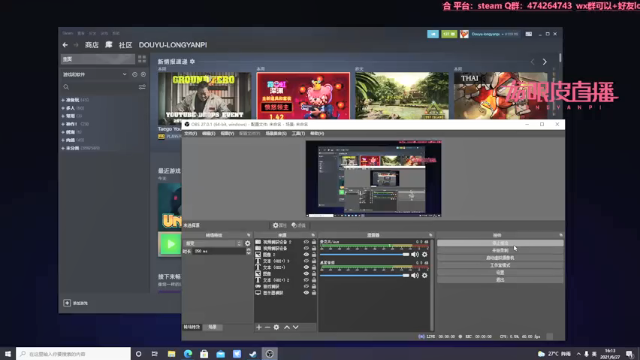The width and height of the screenshot is (640, 360).
Task: Open File Explorer from taskbar
Action: point(171,354)
